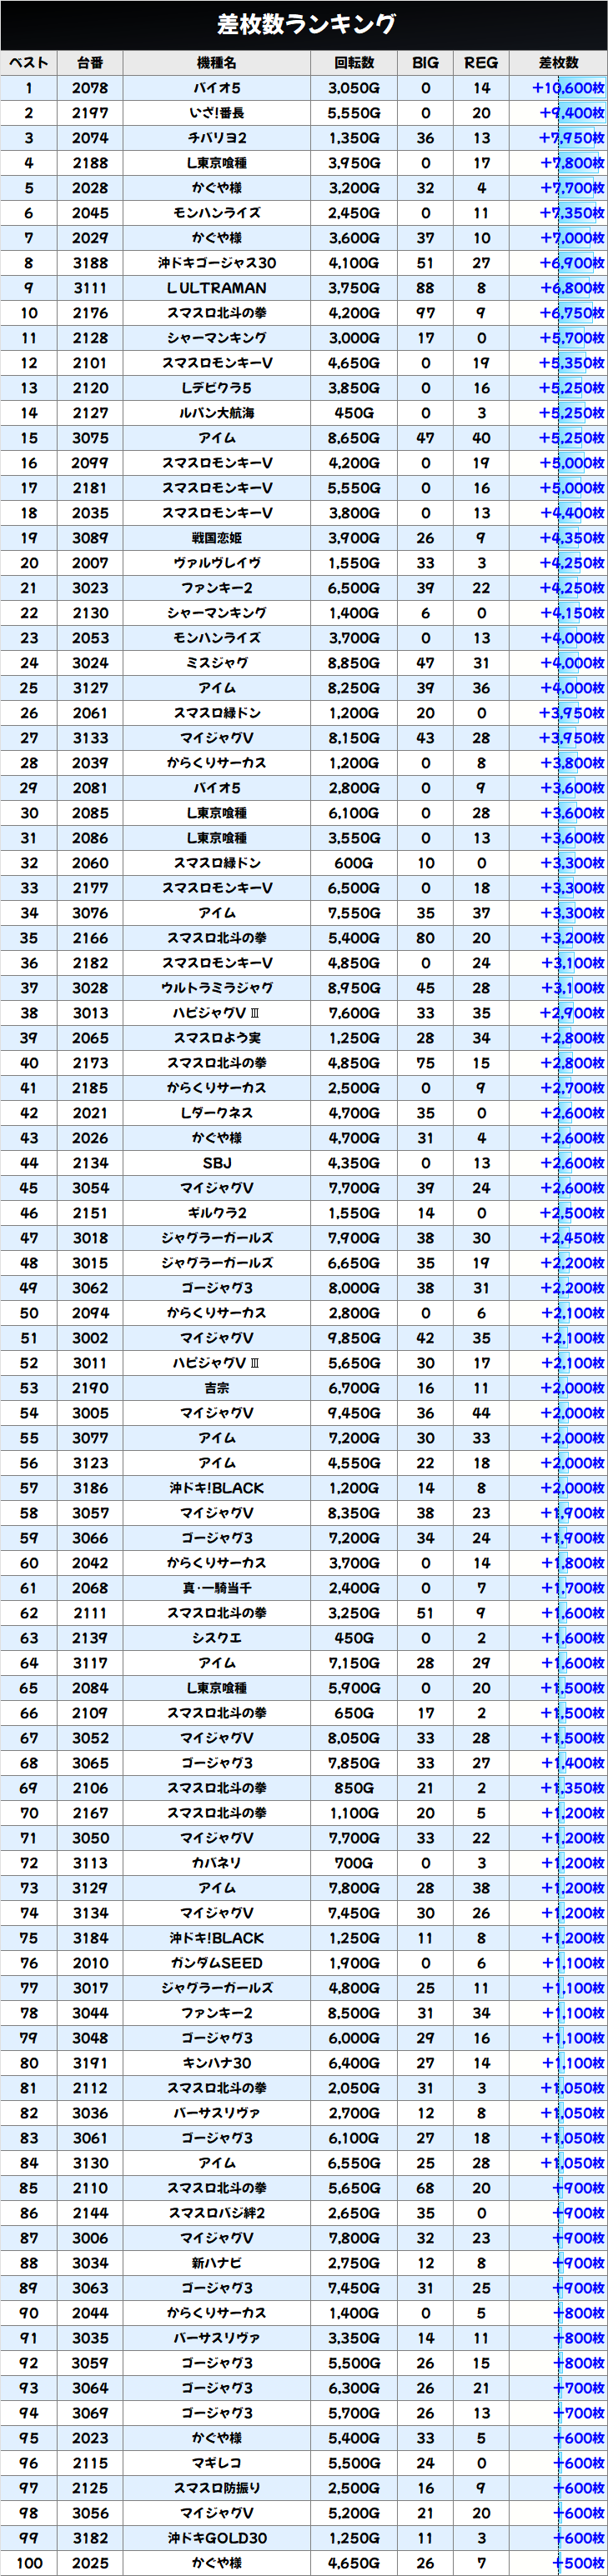Viewport: 608px width, 2576px height.
Task: Click machine number 3117
Action: point(90,1663)
